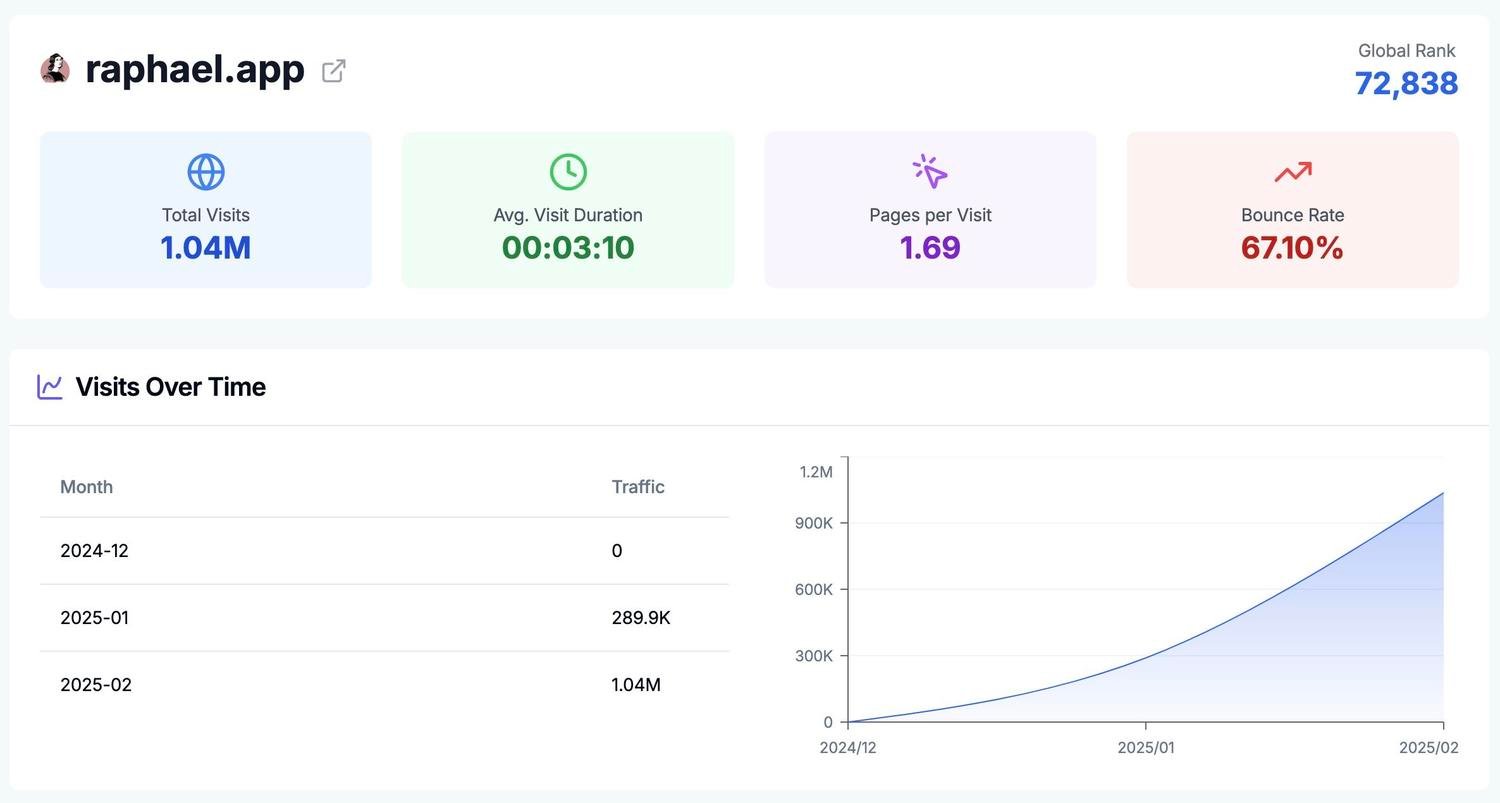The image size is (1500, 803).
Task: Click the Bounce Rate 67.10% value
Action: (x=1292, y=247)
